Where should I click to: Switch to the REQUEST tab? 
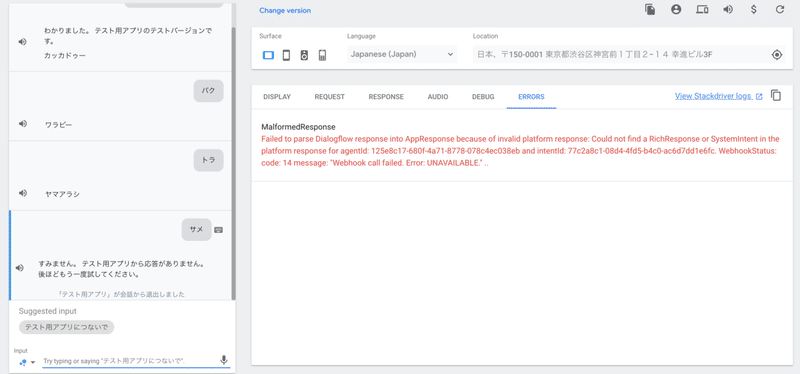point(330,96)
